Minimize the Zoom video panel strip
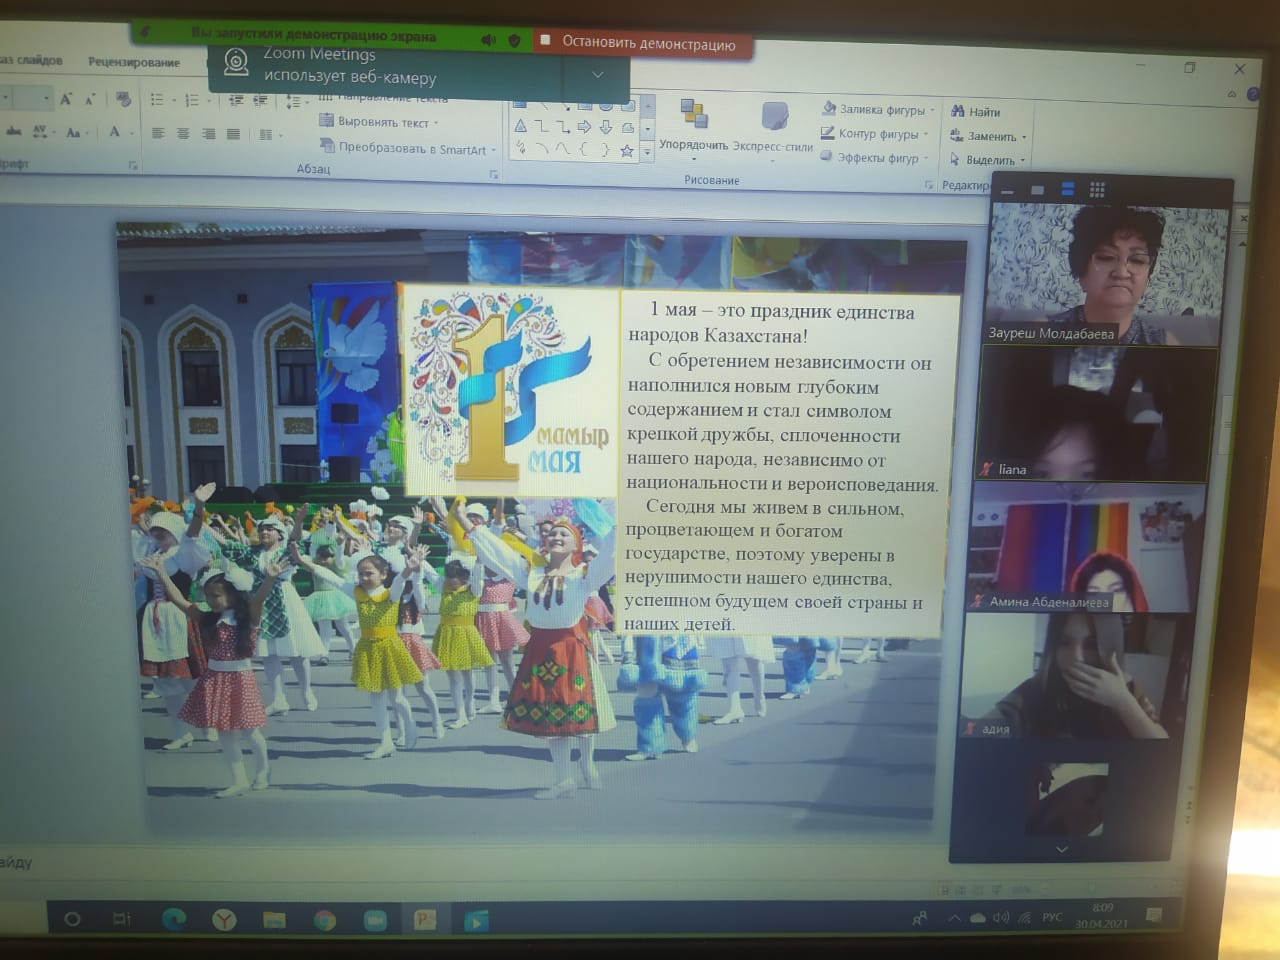 coord(1008,190)
